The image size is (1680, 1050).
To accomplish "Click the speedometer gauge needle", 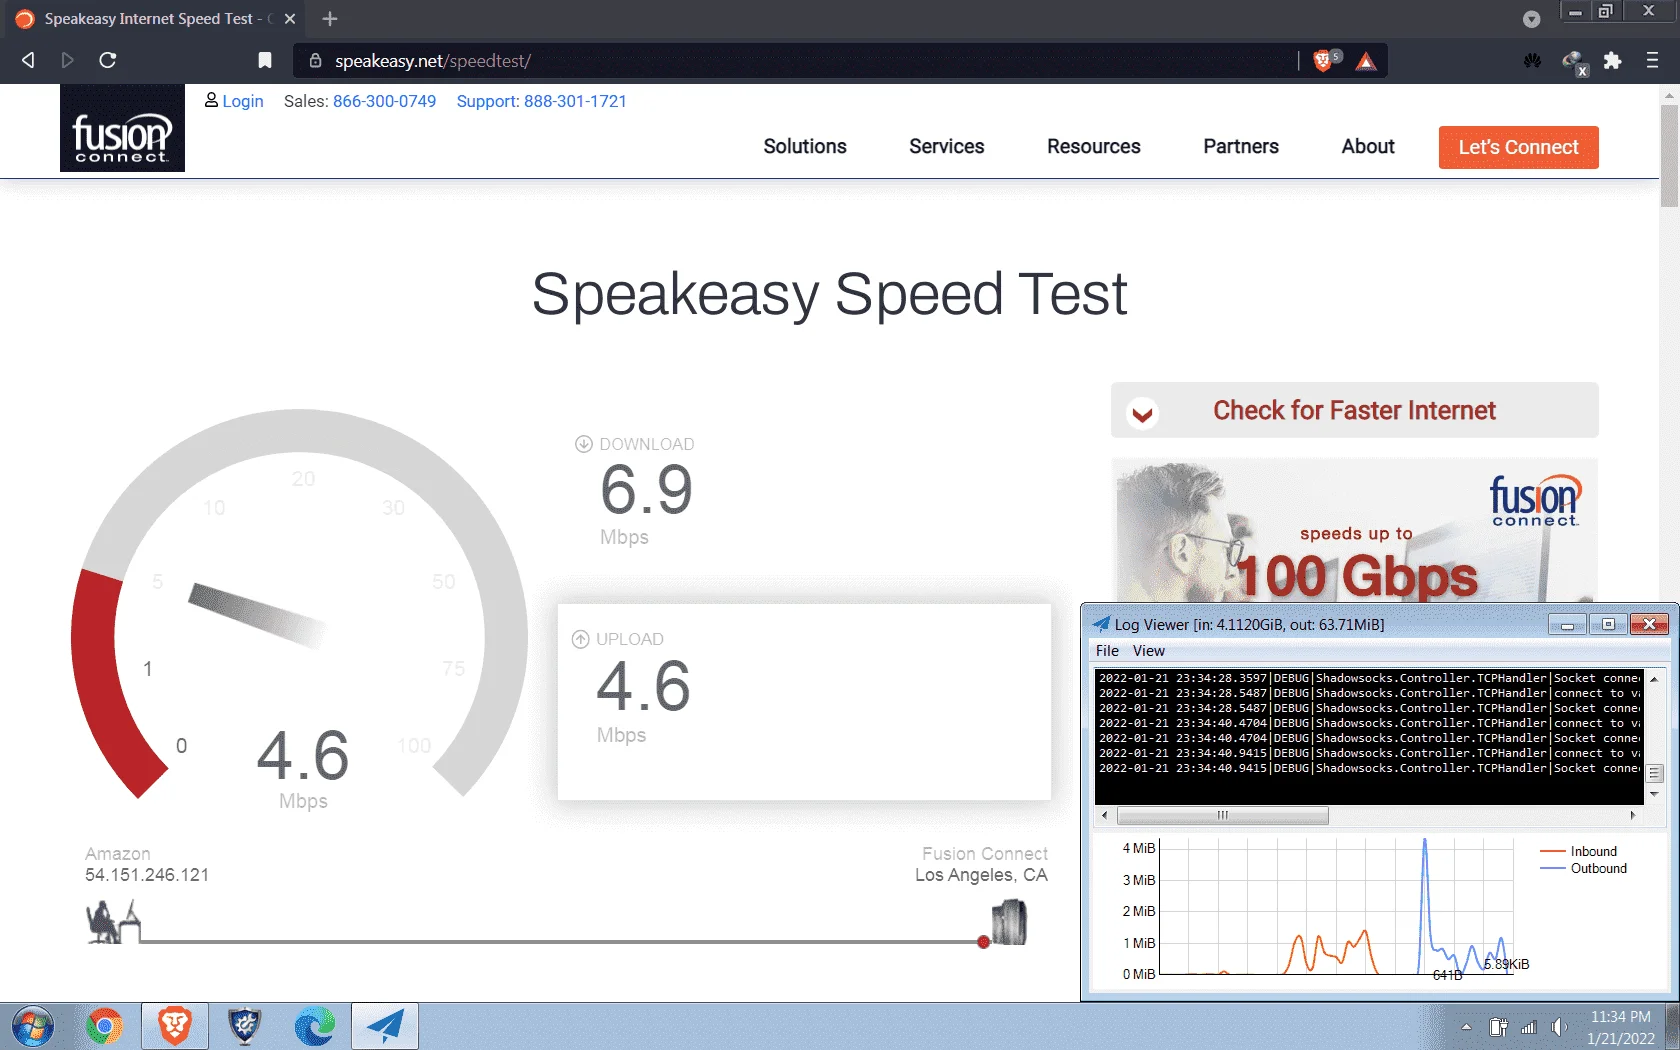I will pos(257,615).
